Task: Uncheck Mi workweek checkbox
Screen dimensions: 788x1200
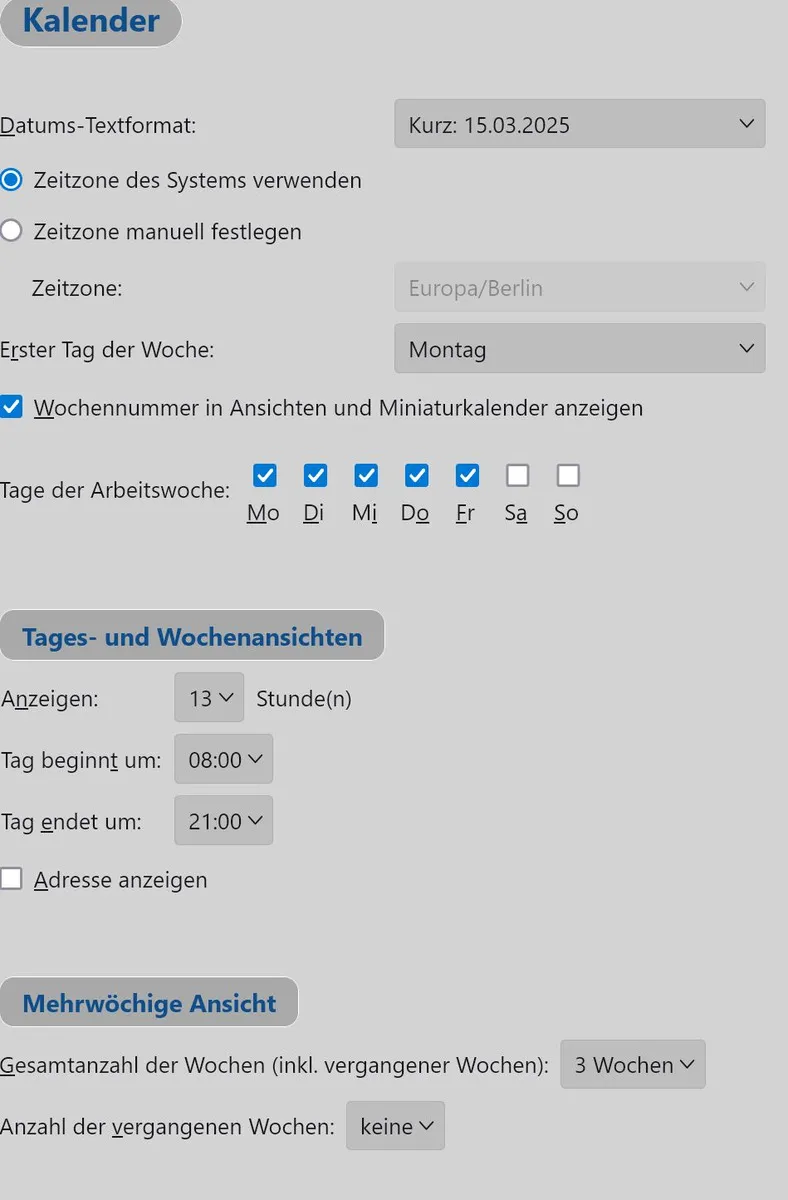Action: pyautogui.click(x=366, y=475)
